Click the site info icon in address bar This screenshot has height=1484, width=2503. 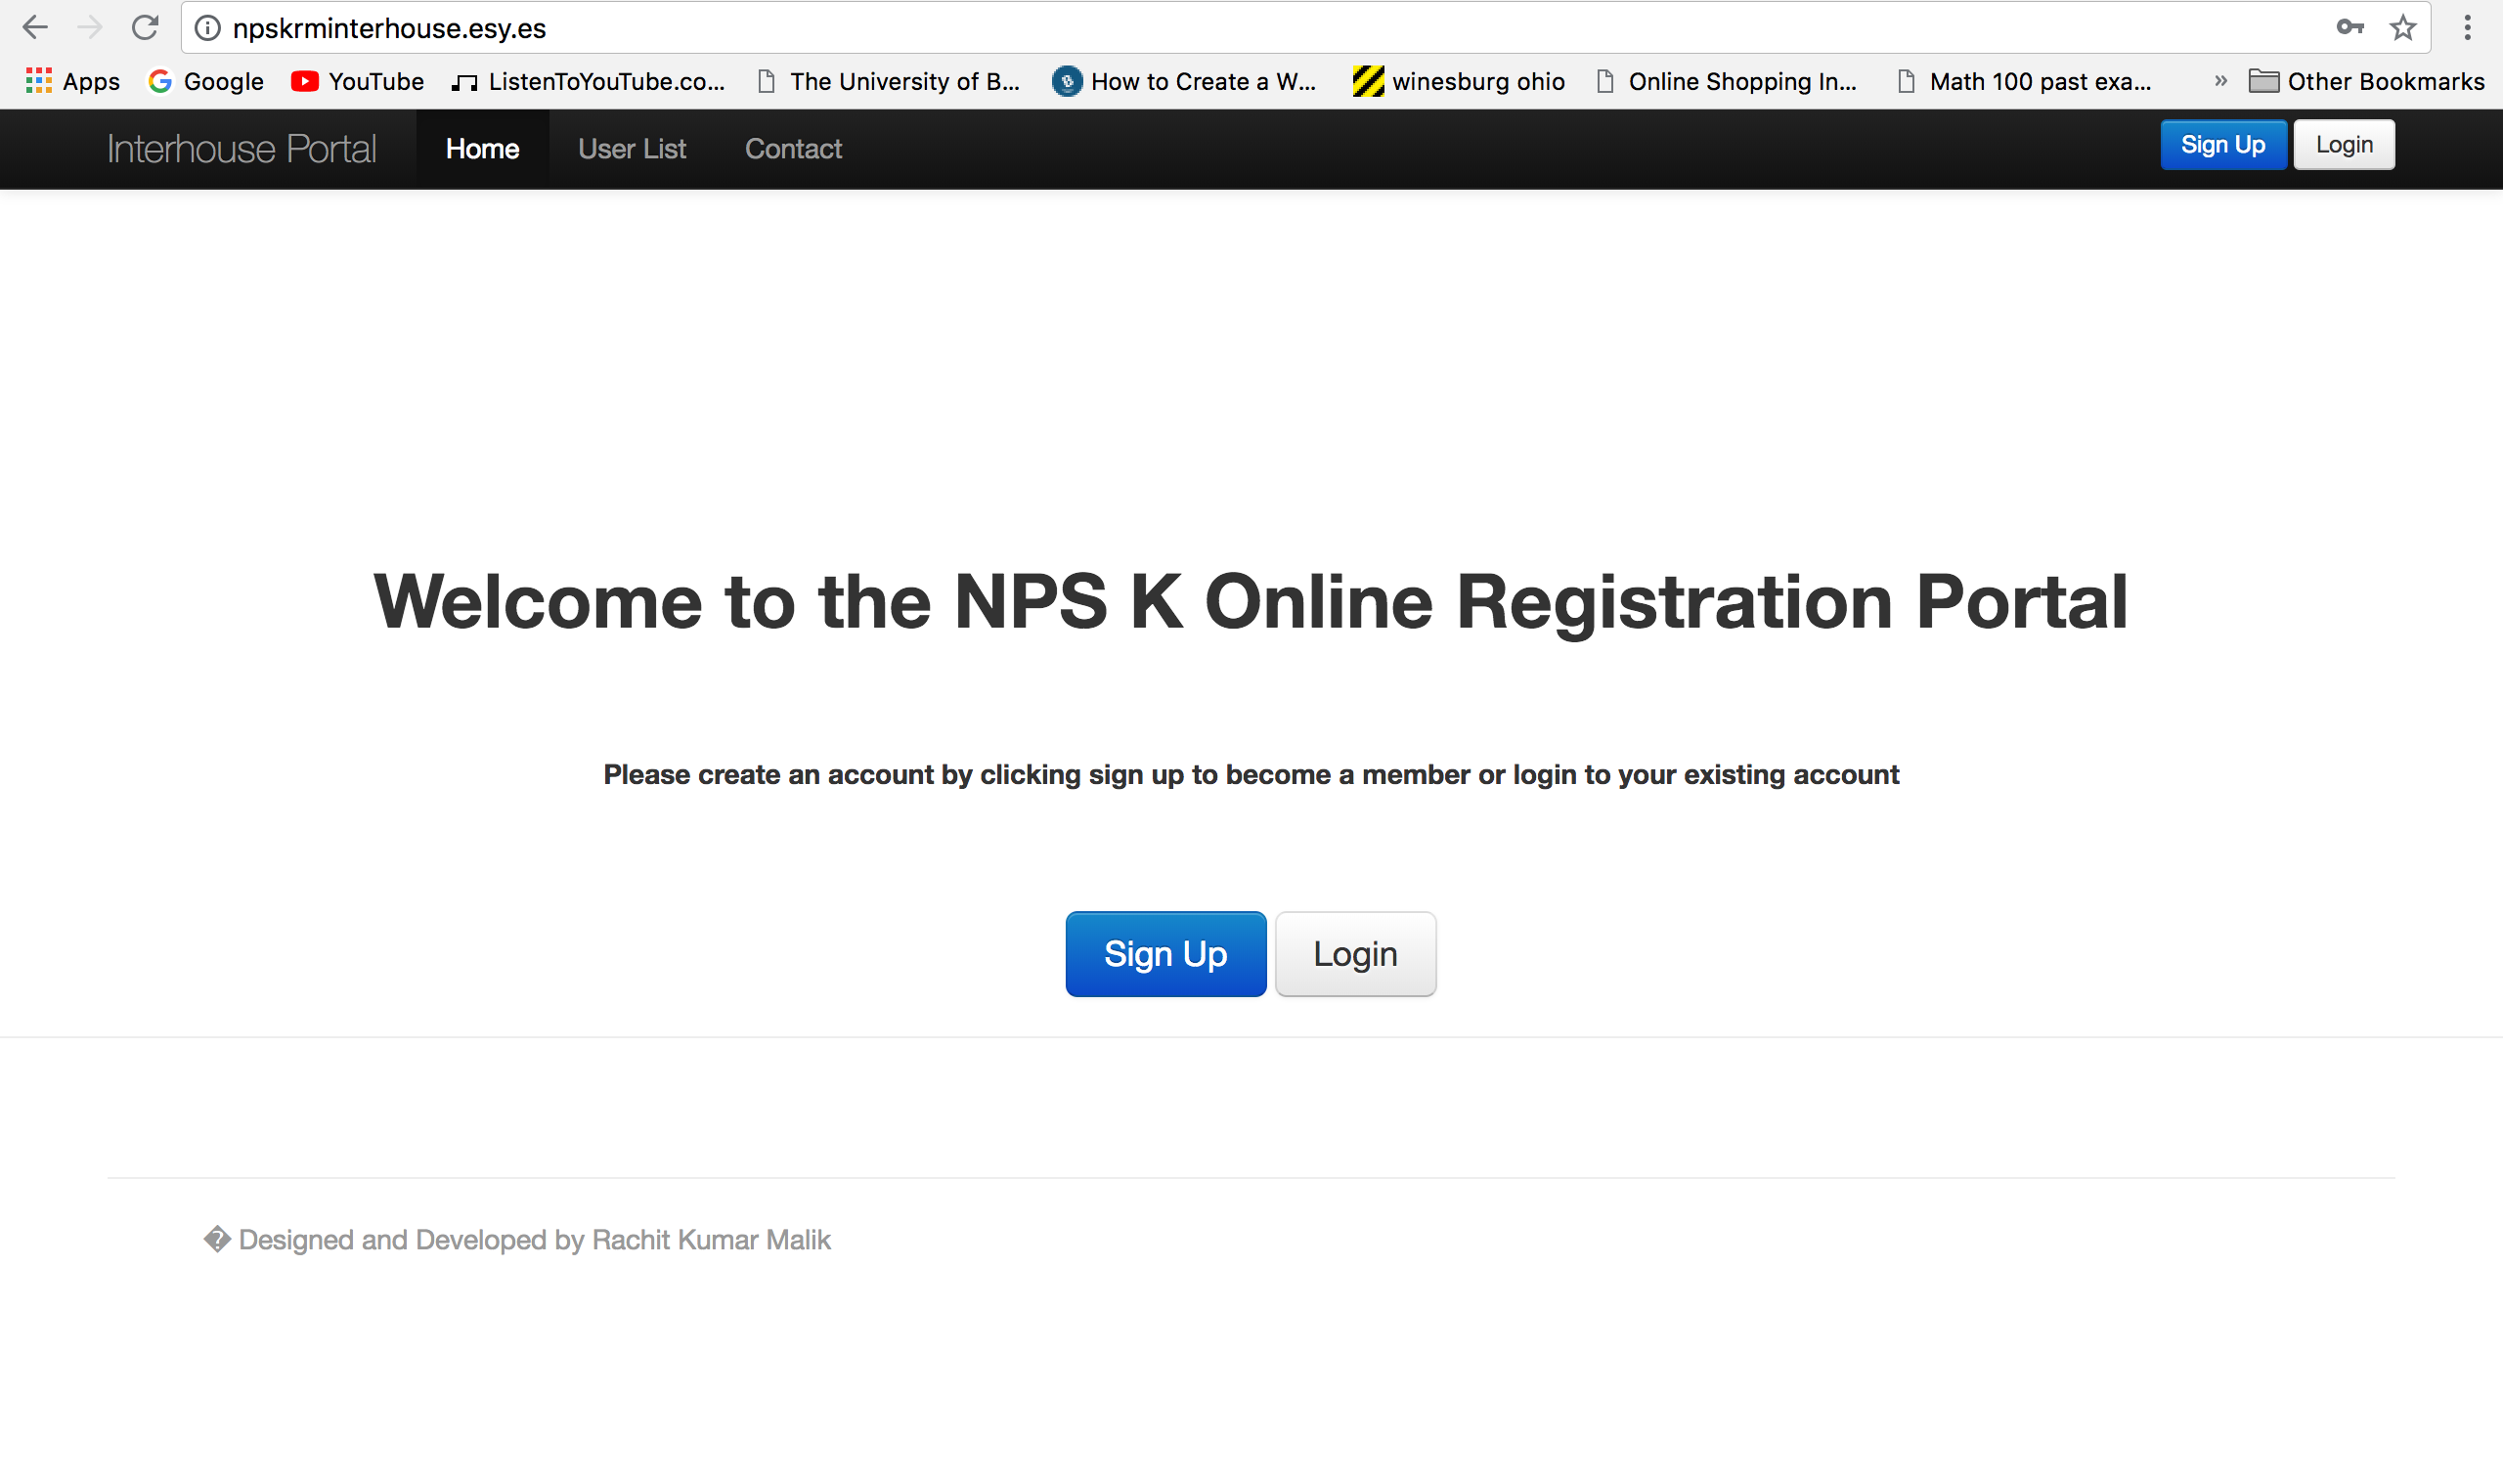[208, 28]
